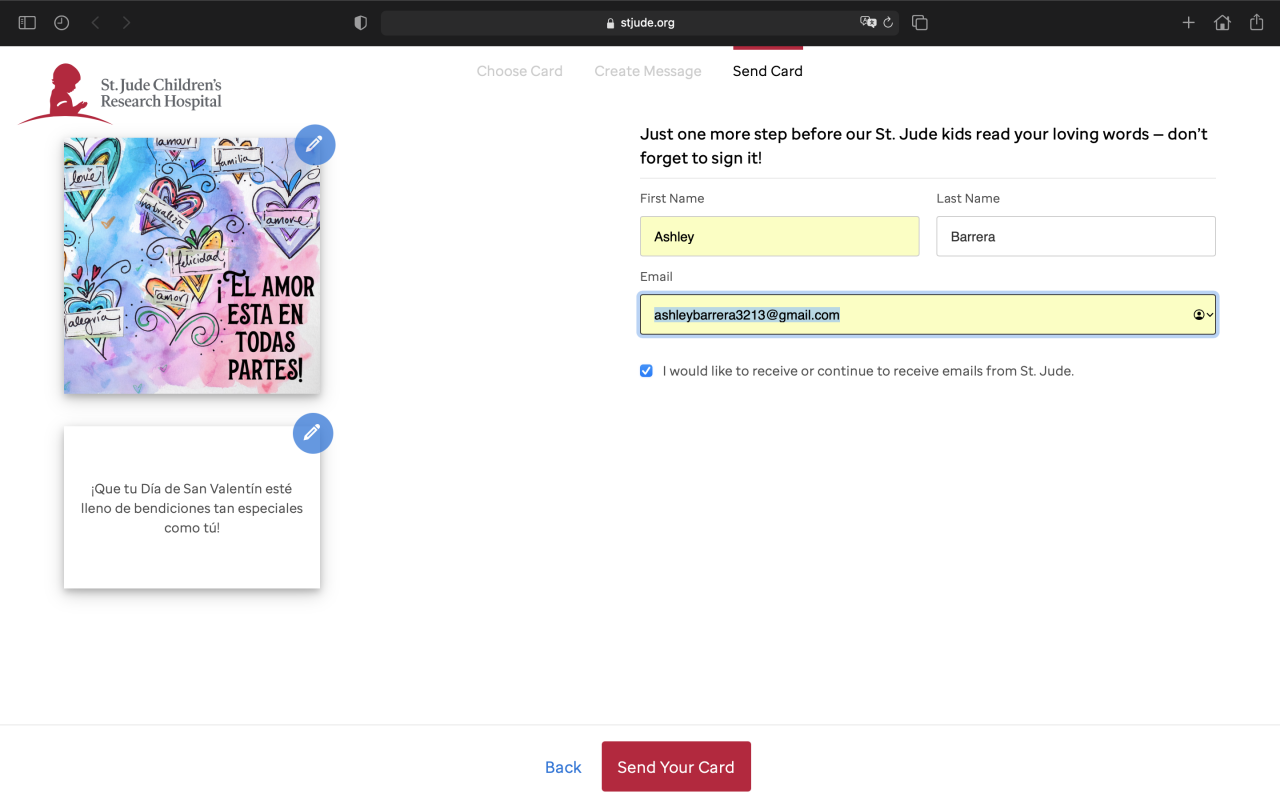
Task: Open the Safari sidebar panel
Action: click(x=27, y=22)
